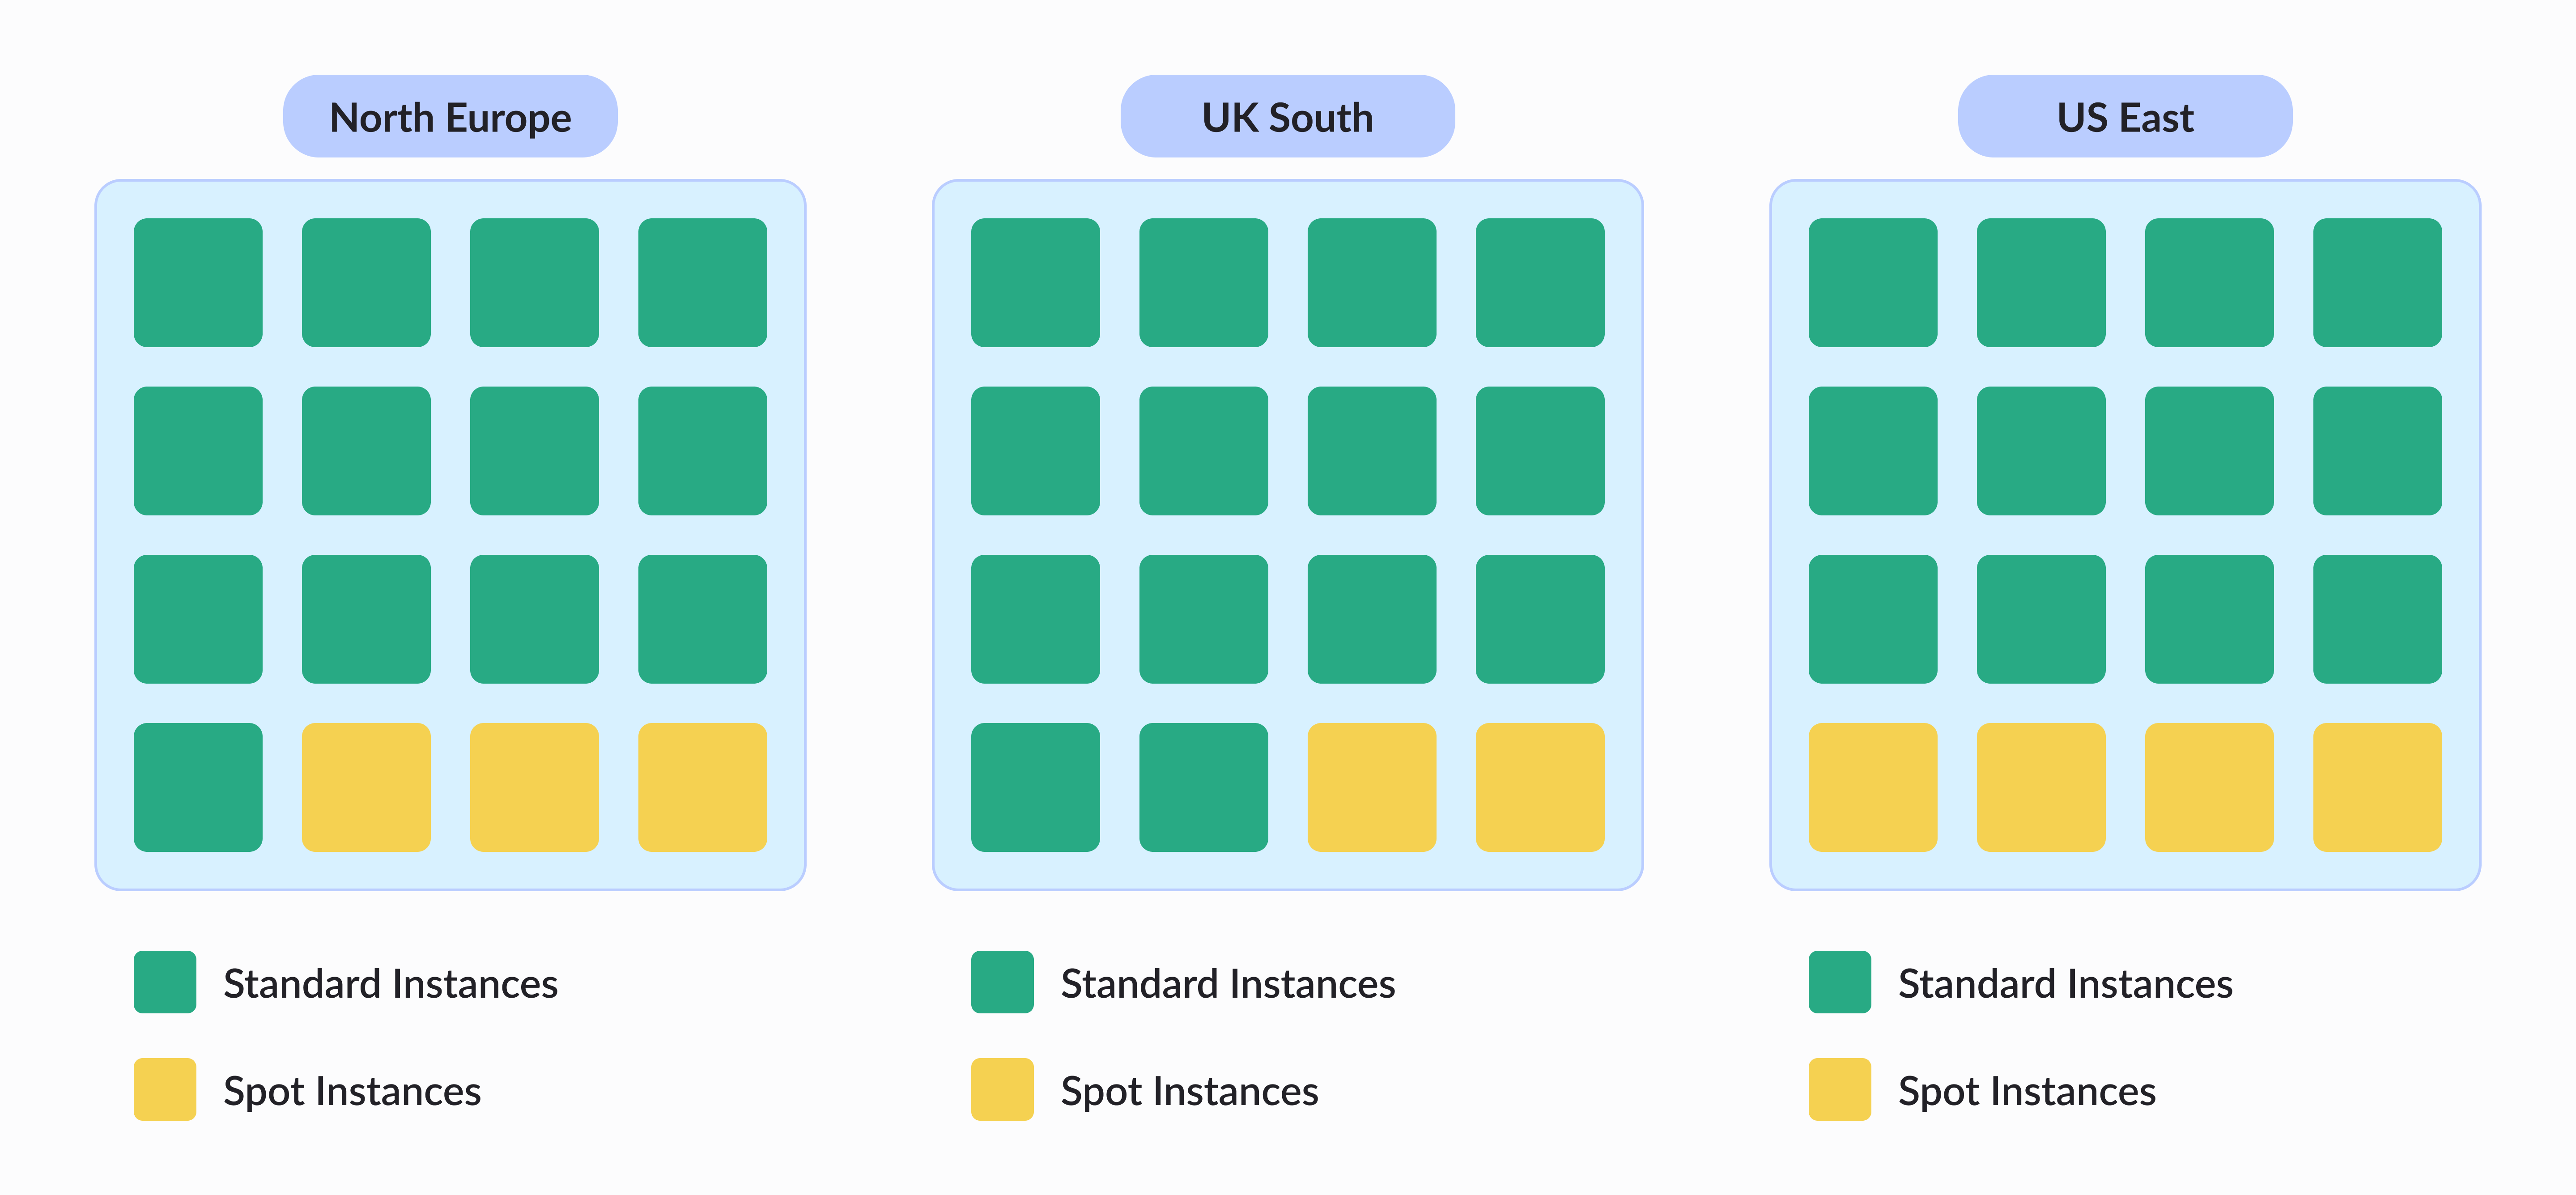Click leftmost yellow spot square in UK South grid
This screenshot has width=2576, height=1195.
coord(1372,787)
